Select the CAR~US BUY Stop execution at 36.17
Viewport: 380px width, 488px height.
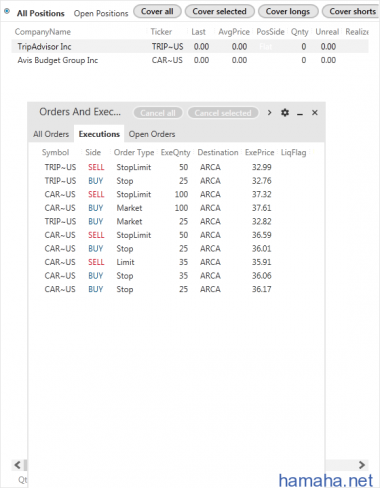[x=176, y=289]
